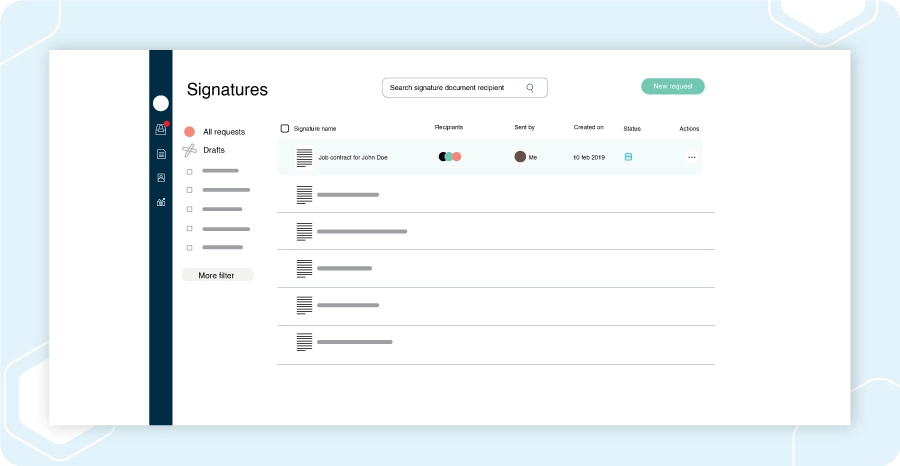This screenshot has height=466, width=900.
Task: Click the recipient avatars in Job contract row
Action: click(450, 157)
